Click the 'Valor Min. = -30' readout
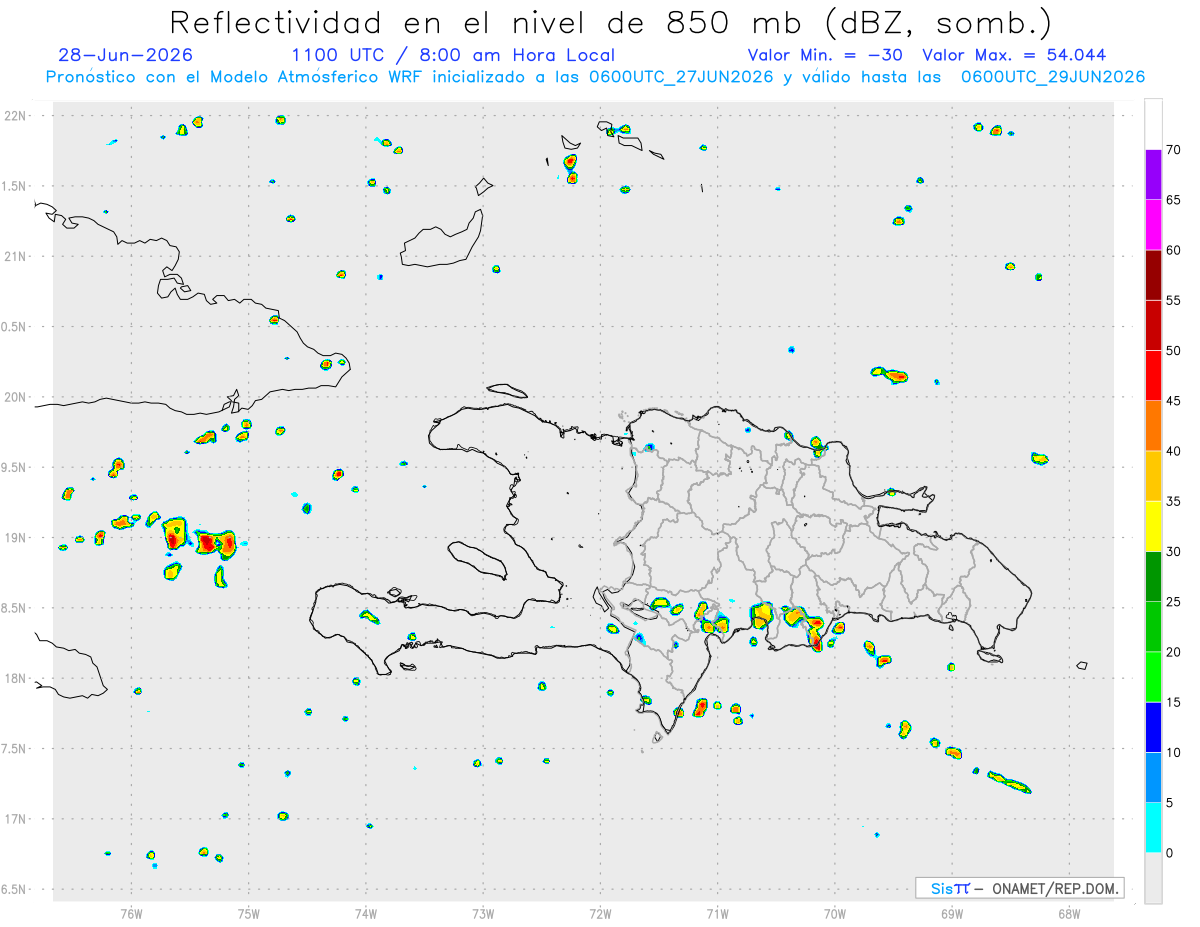 click(x=825, y=55)
